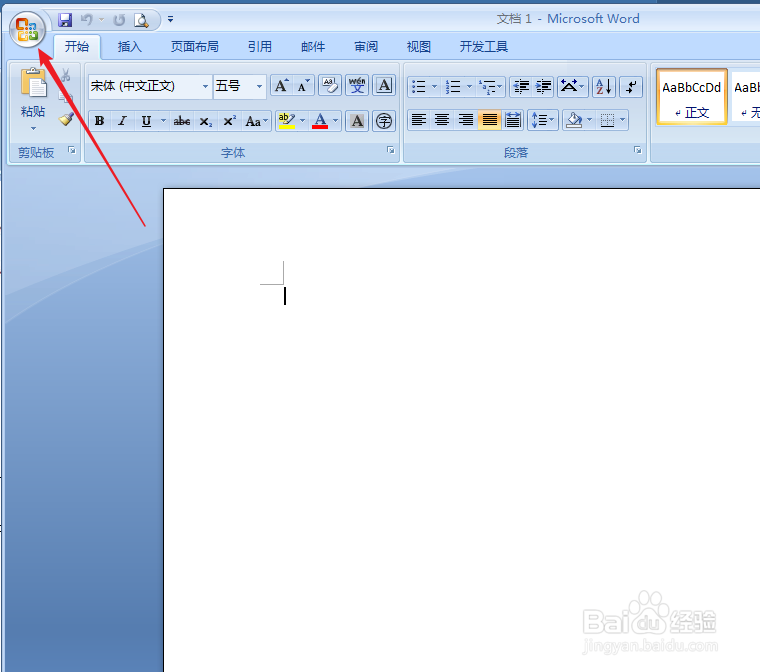760x672 pixels.
Task: Open Print Preview from Quick Access
Action: click(141, 20)
